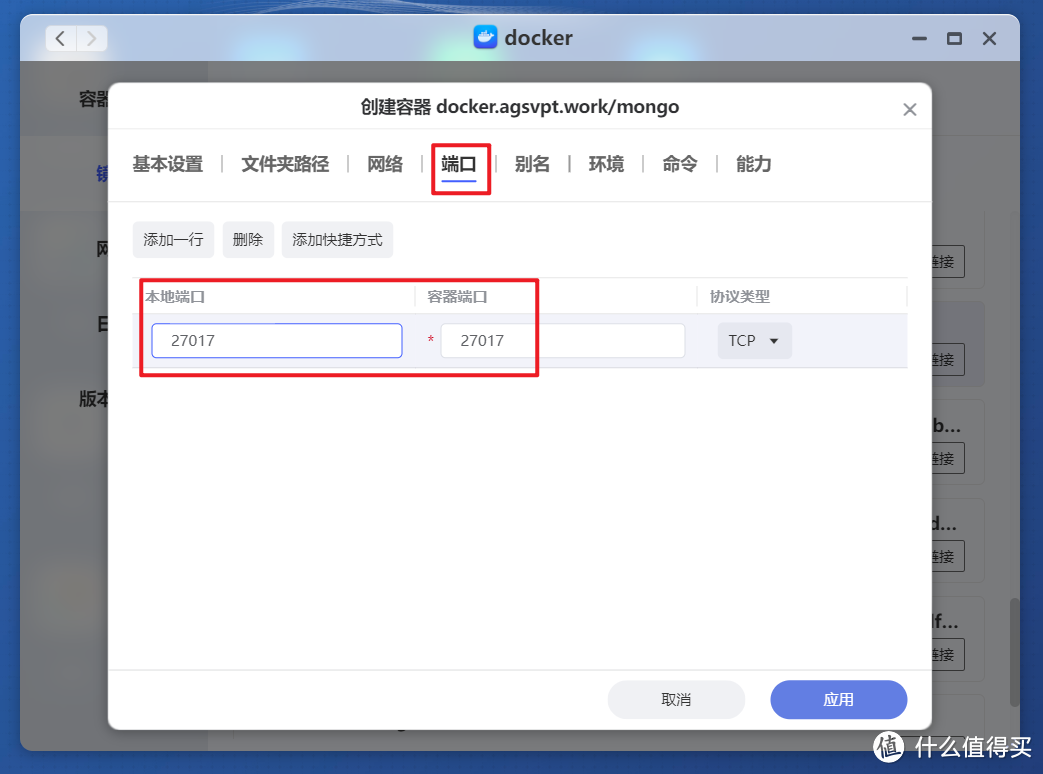Click the 应用 button to apply settings

838,699
